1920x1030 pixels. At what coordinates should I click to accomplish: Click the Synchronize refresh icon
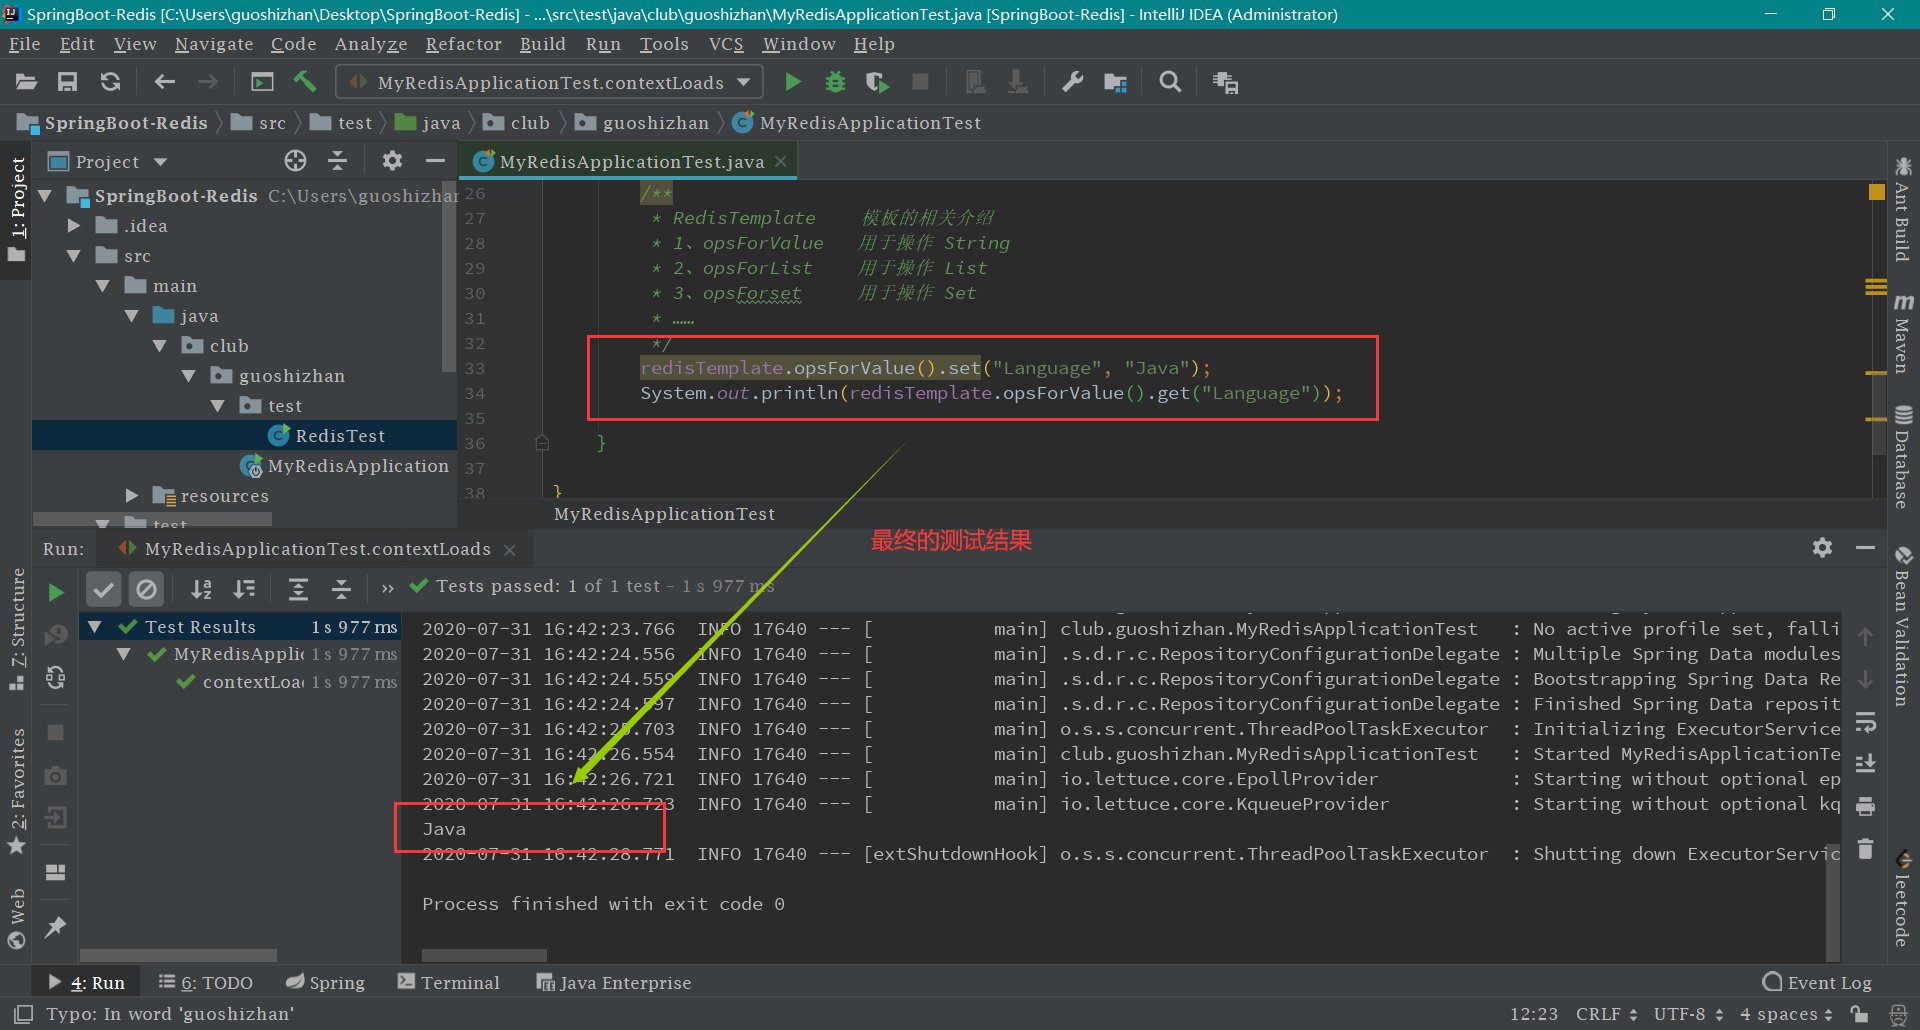[111, 82]
